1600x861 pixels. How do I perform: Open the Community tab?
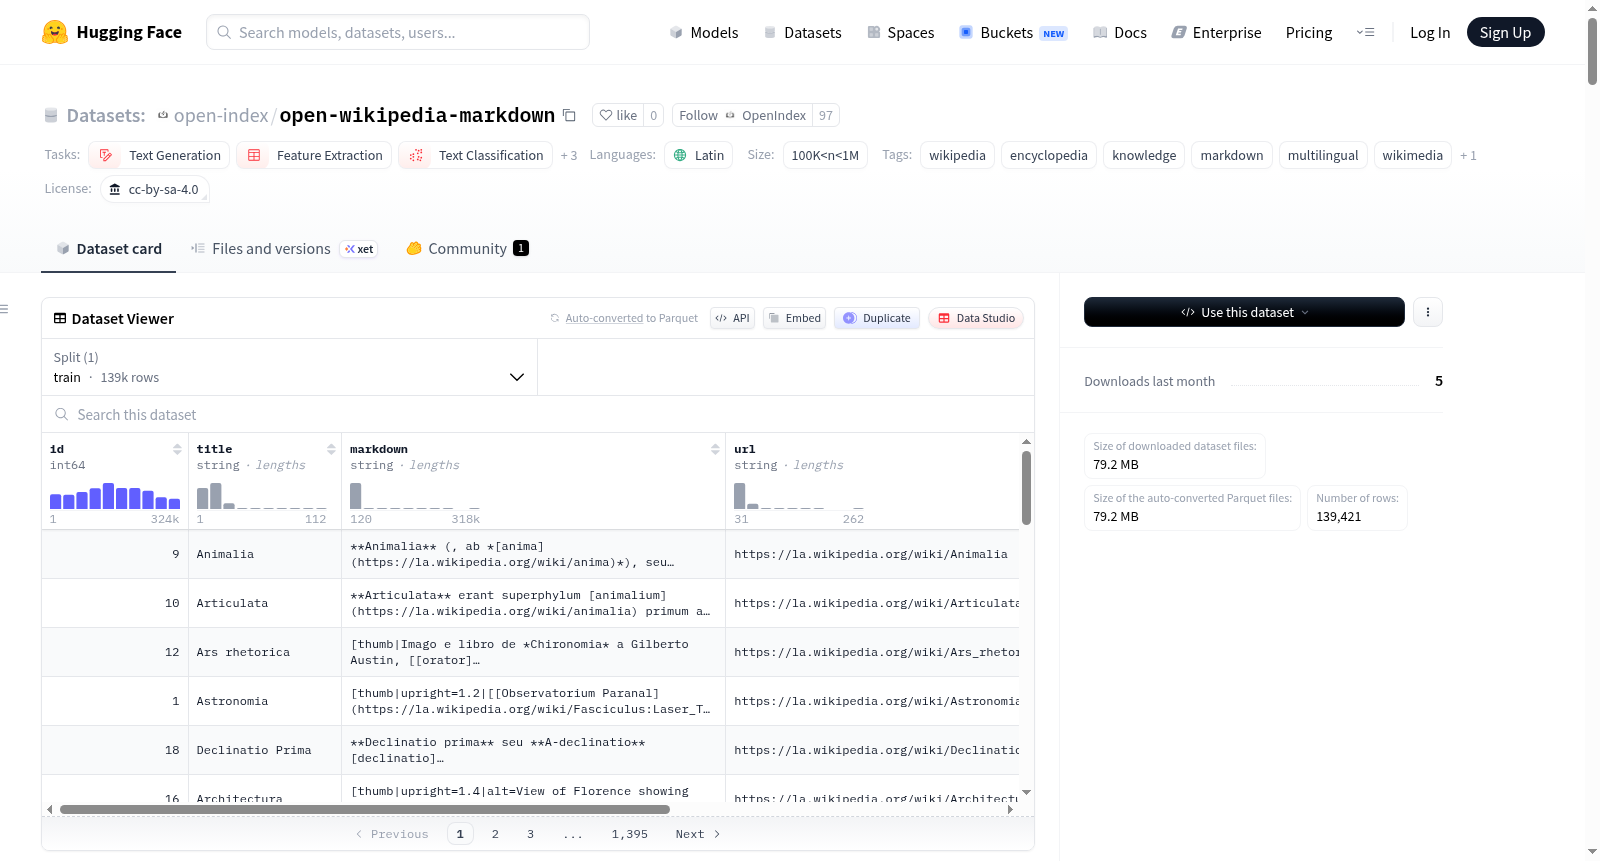pos(467,249)
